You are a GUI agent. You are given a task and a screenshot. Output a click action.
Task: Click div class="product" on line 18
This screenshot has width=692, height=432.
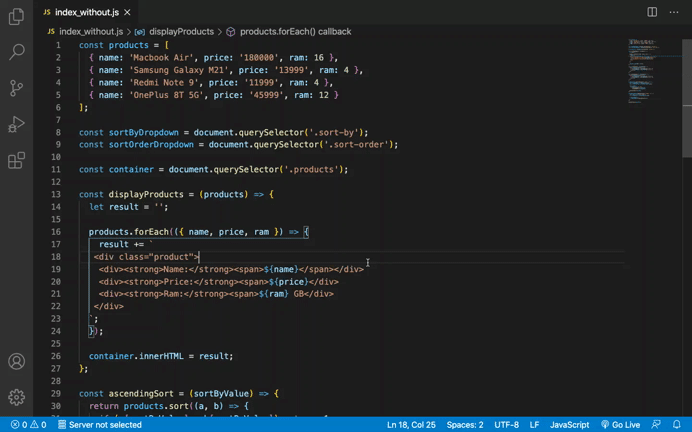(x=146, y=257)
